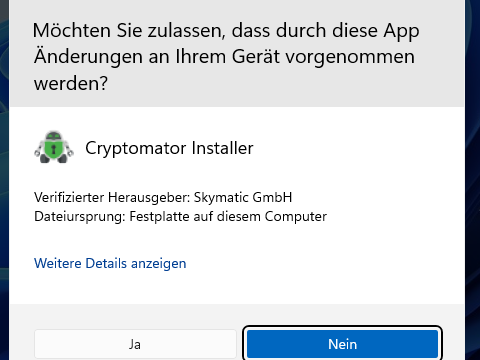Image resolution: width=480 pixels, height=360 pixels.
Task: Click the Cryptomator robot icon
Action: (54, 147)
